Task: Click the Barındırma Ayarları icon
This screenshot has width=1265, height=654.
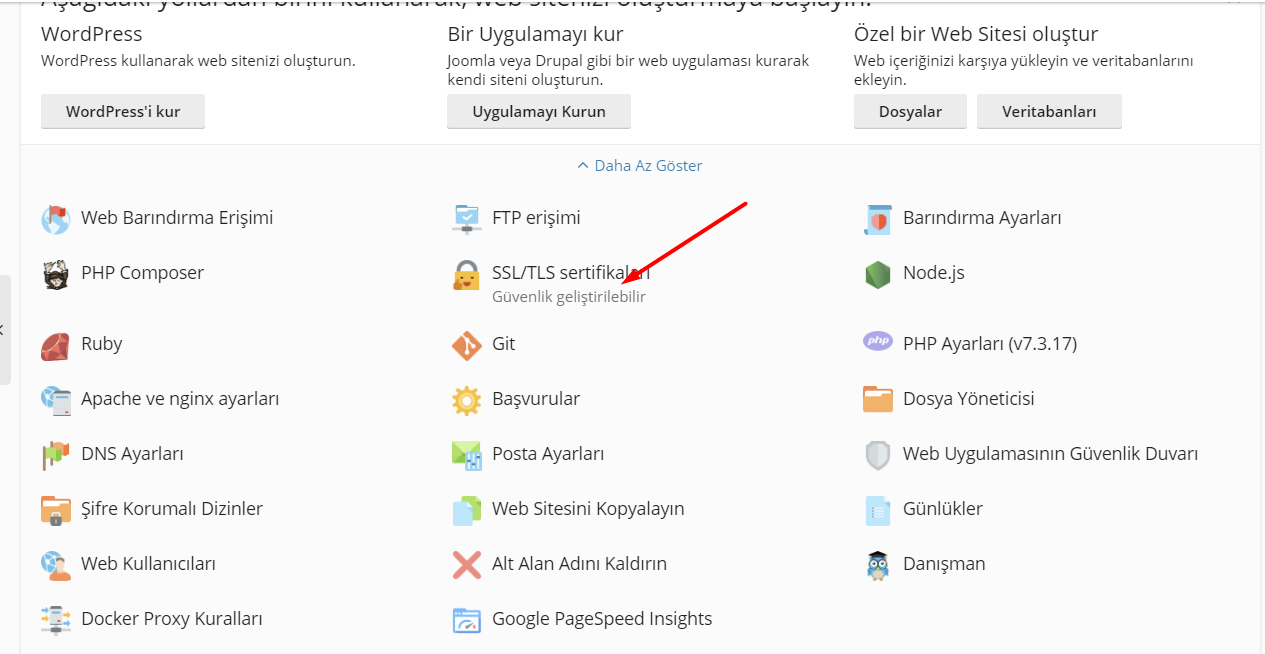Action: coord(877,219)
